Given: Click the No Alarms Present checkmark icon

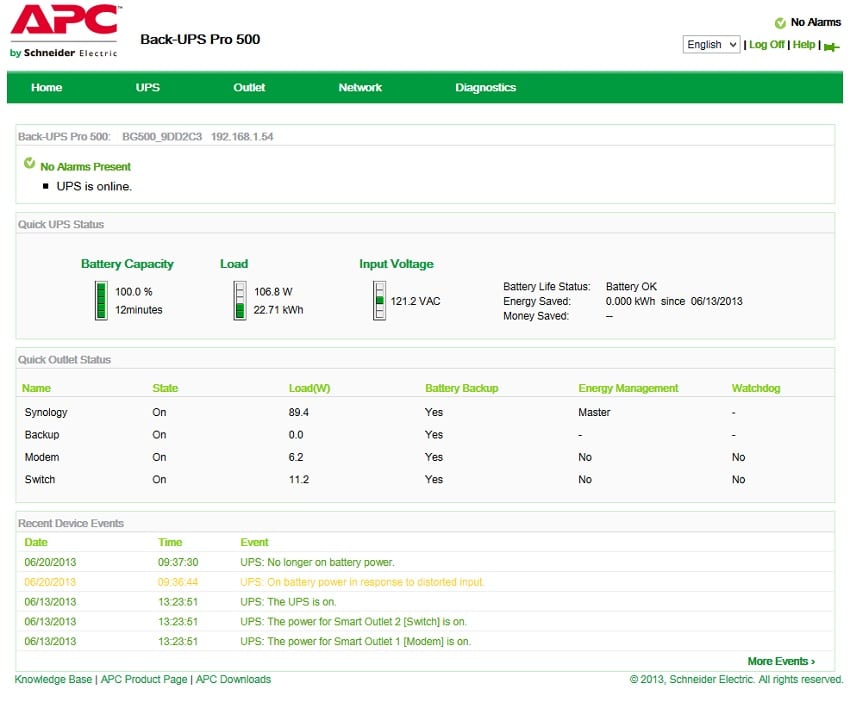Looking at the screenshot, I should pos(29,163).
